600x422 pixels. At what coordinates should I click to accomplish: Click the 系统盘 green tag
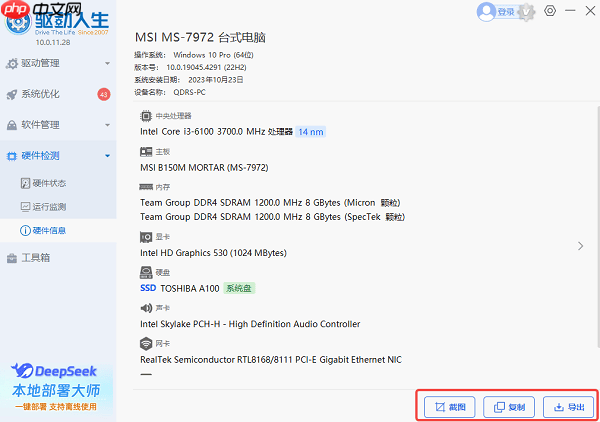[x=239, y=288]
